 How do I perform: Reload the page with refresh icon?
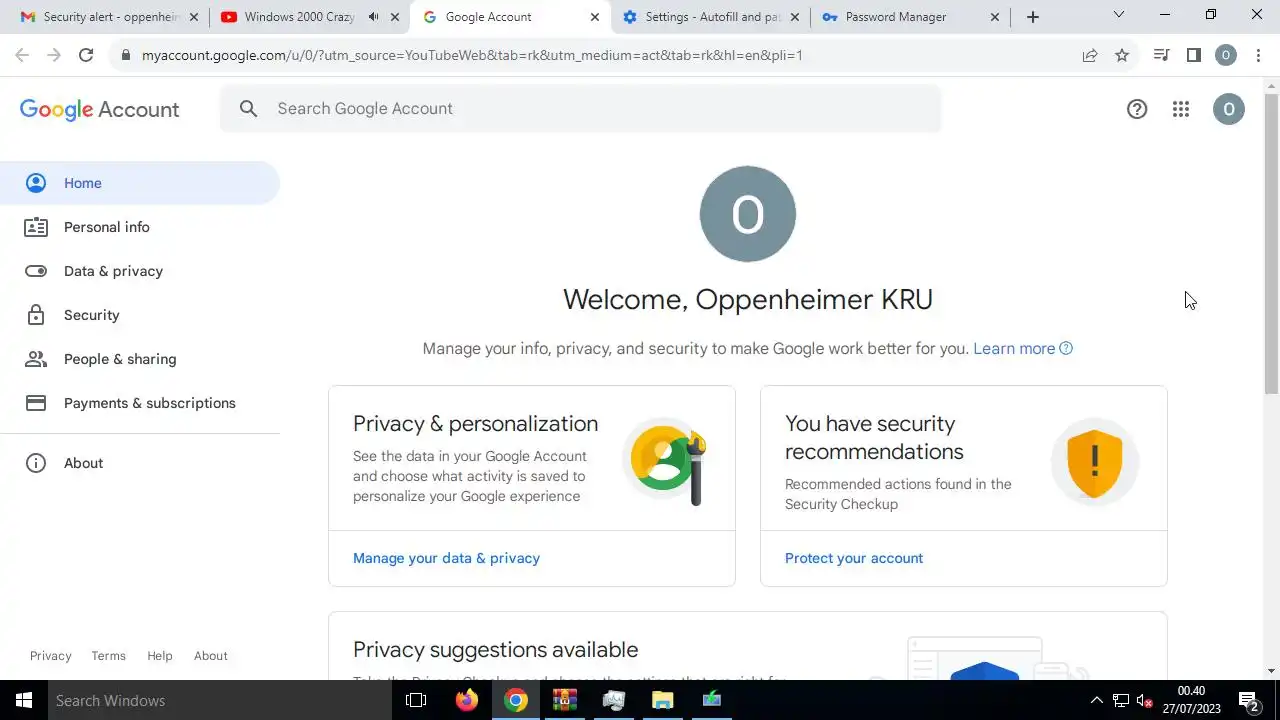(86, 55)
